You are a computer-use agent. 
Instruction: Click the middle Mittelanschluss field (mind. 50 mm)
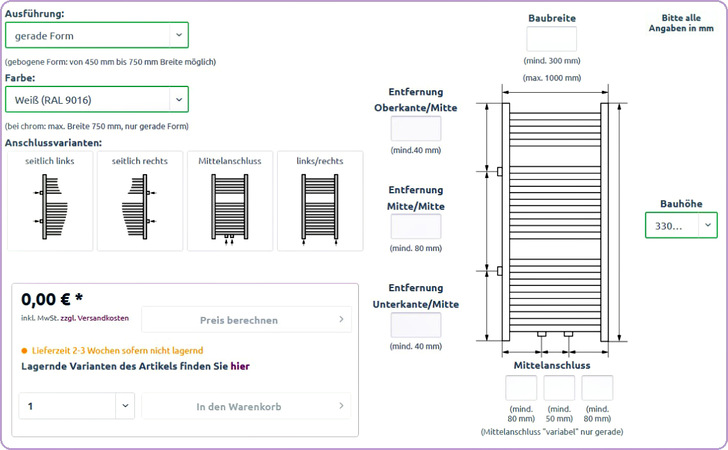559,388
